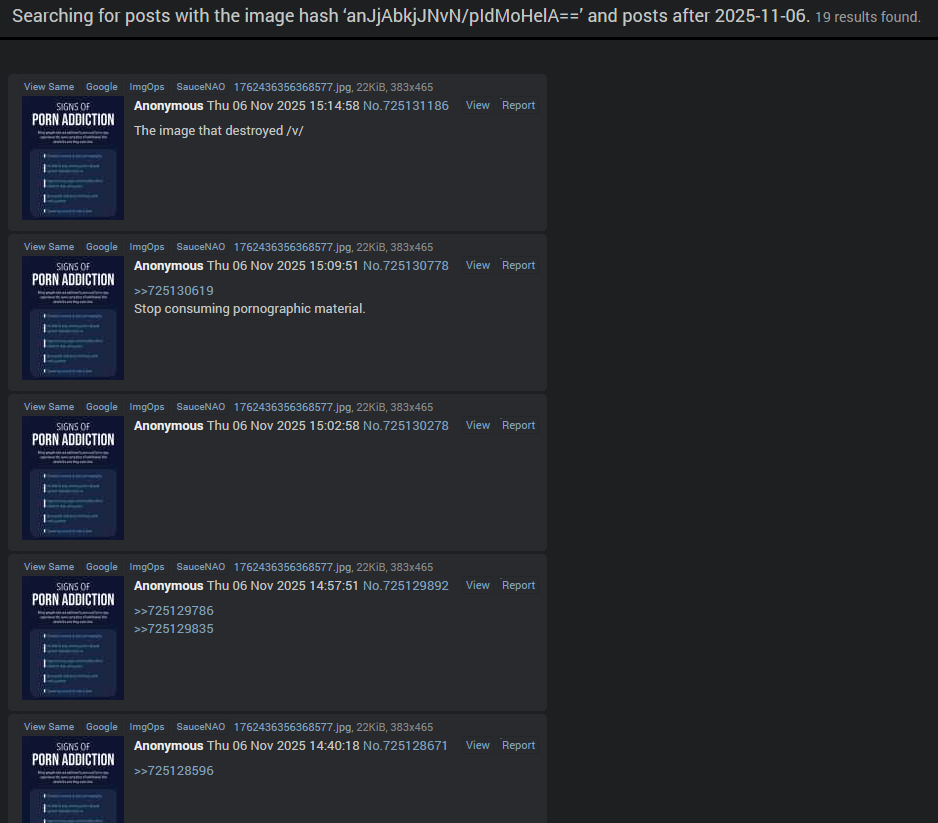Image resolution: width=938 pixels, height=823 pixels.
Task: Click View Same for post No.725128671
Action: pyautogui.click(x=48, y=727)
